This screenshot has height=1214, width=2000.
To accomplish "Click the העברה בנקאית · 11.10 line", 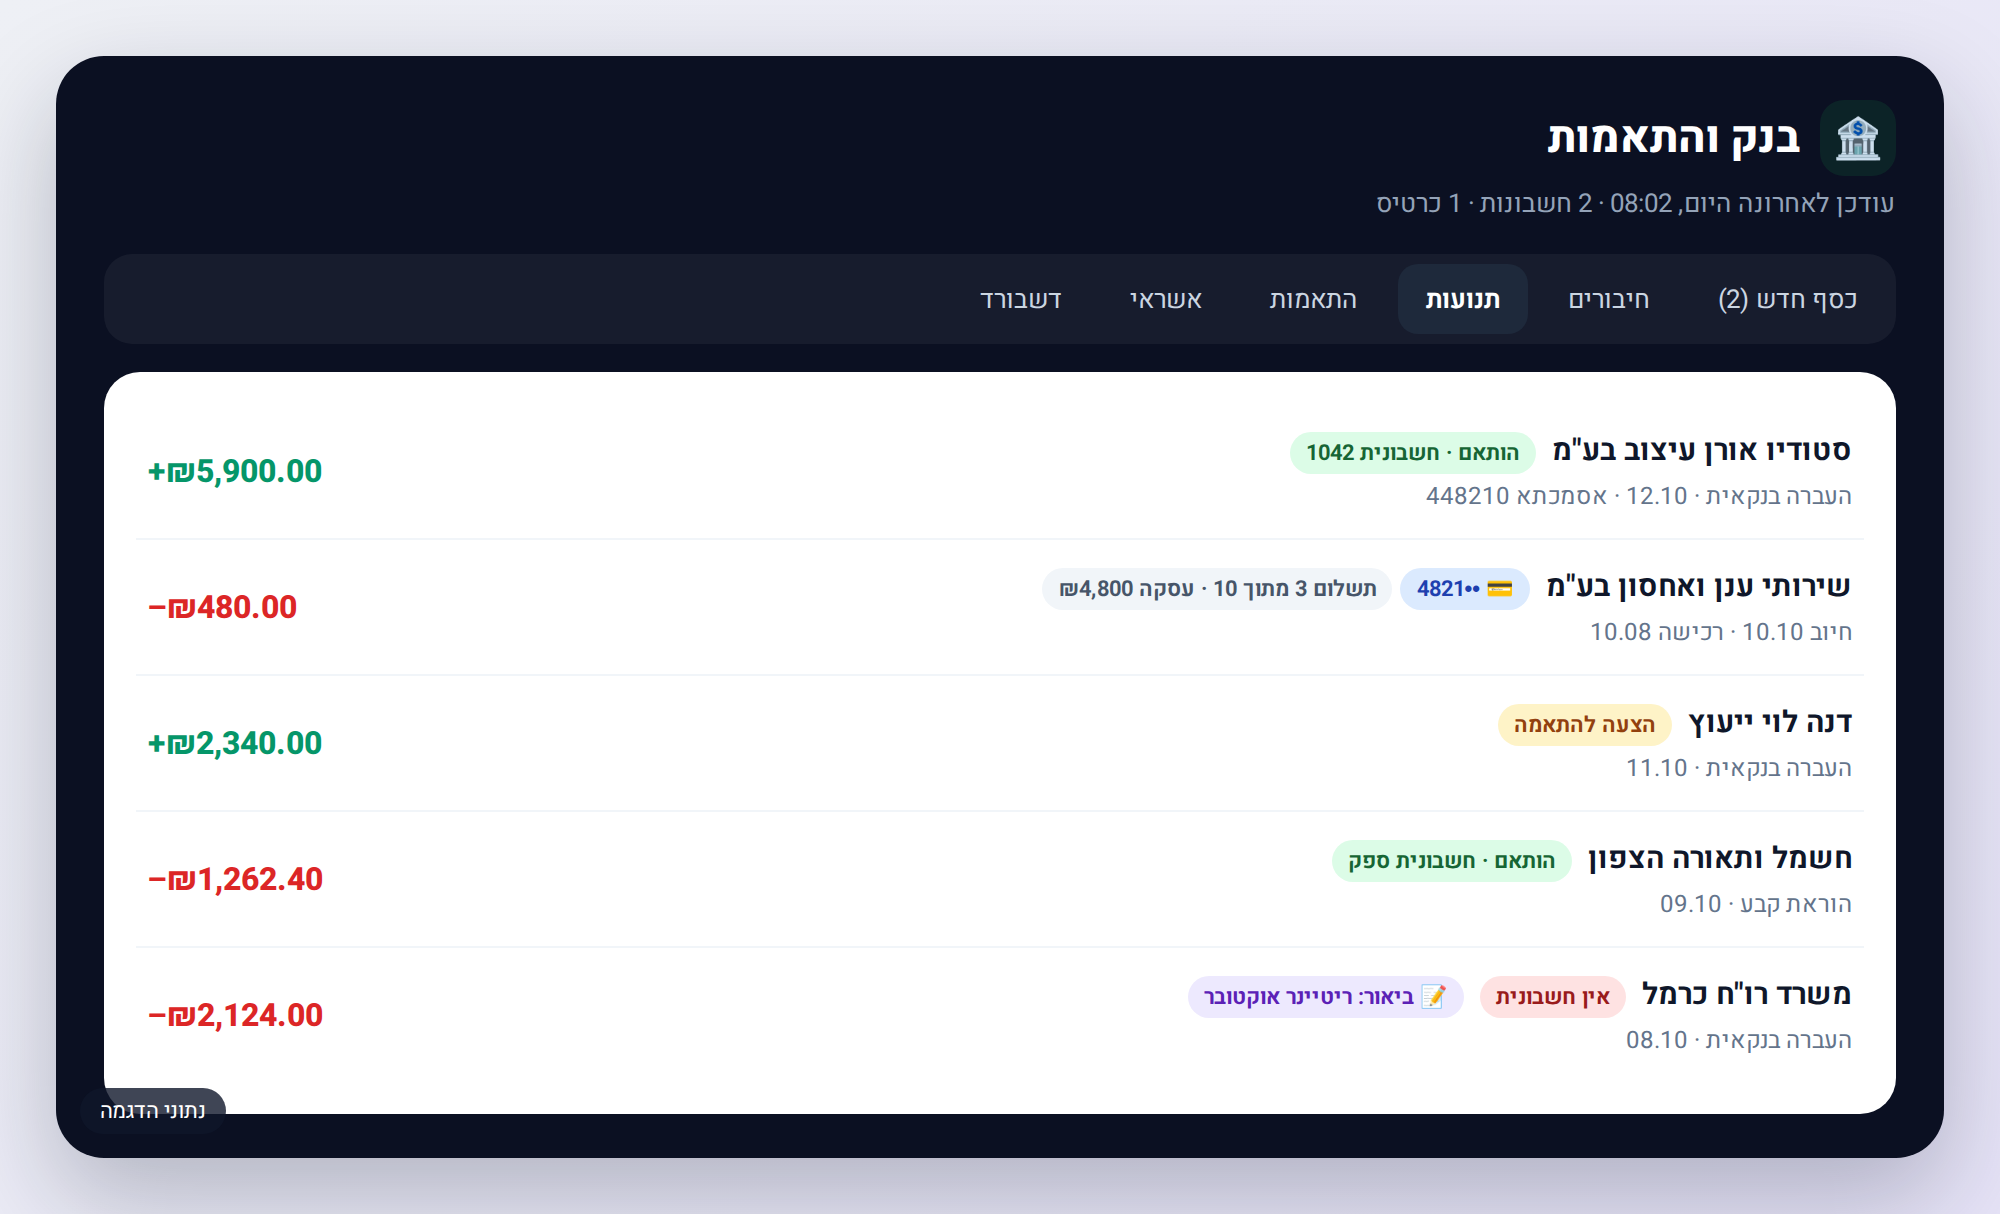I will (1738, 768).
